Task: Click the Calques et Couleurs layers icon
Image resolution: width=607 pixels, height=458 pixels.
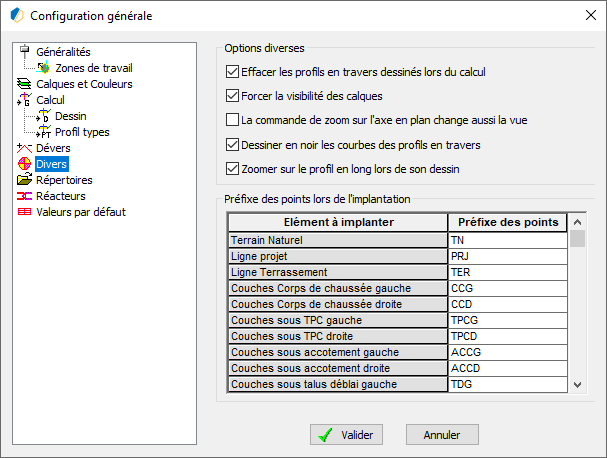Action: [x=24, y=84]
